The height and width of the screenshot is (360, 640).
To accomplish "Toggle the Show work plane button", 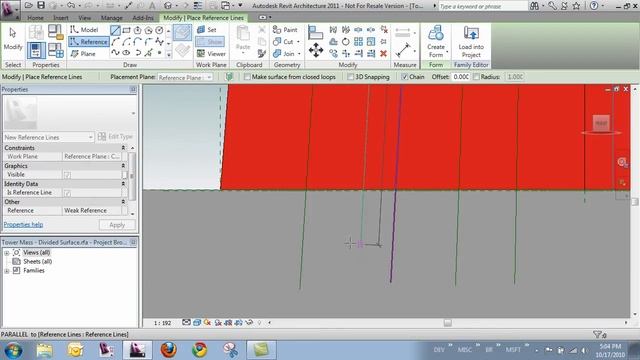I will tap(210, 42).
